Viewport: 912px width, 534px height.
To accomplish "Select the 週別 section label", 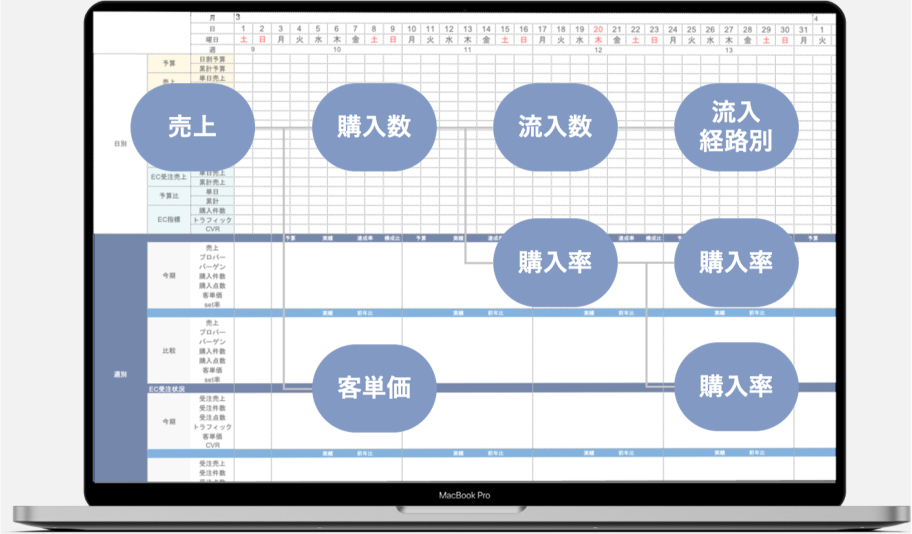I will tap(119, 372).
